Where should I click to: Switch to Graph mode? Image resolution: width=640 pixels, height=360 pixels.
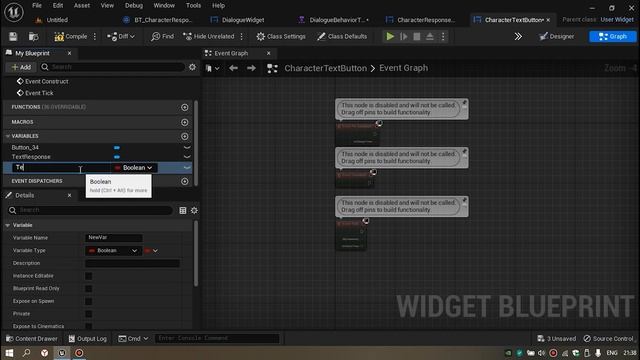613,36
